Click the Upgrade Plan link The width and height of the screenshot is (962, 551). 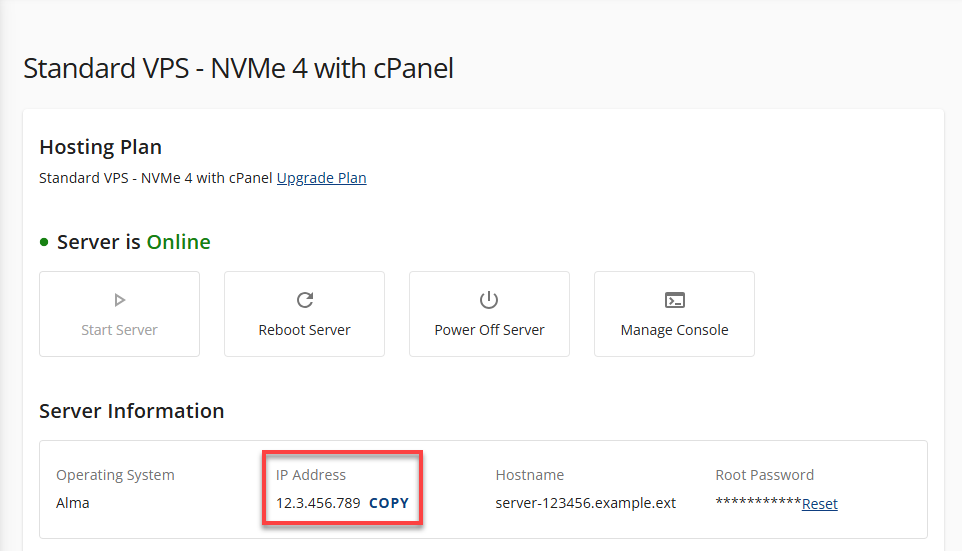tap(321, 178)
